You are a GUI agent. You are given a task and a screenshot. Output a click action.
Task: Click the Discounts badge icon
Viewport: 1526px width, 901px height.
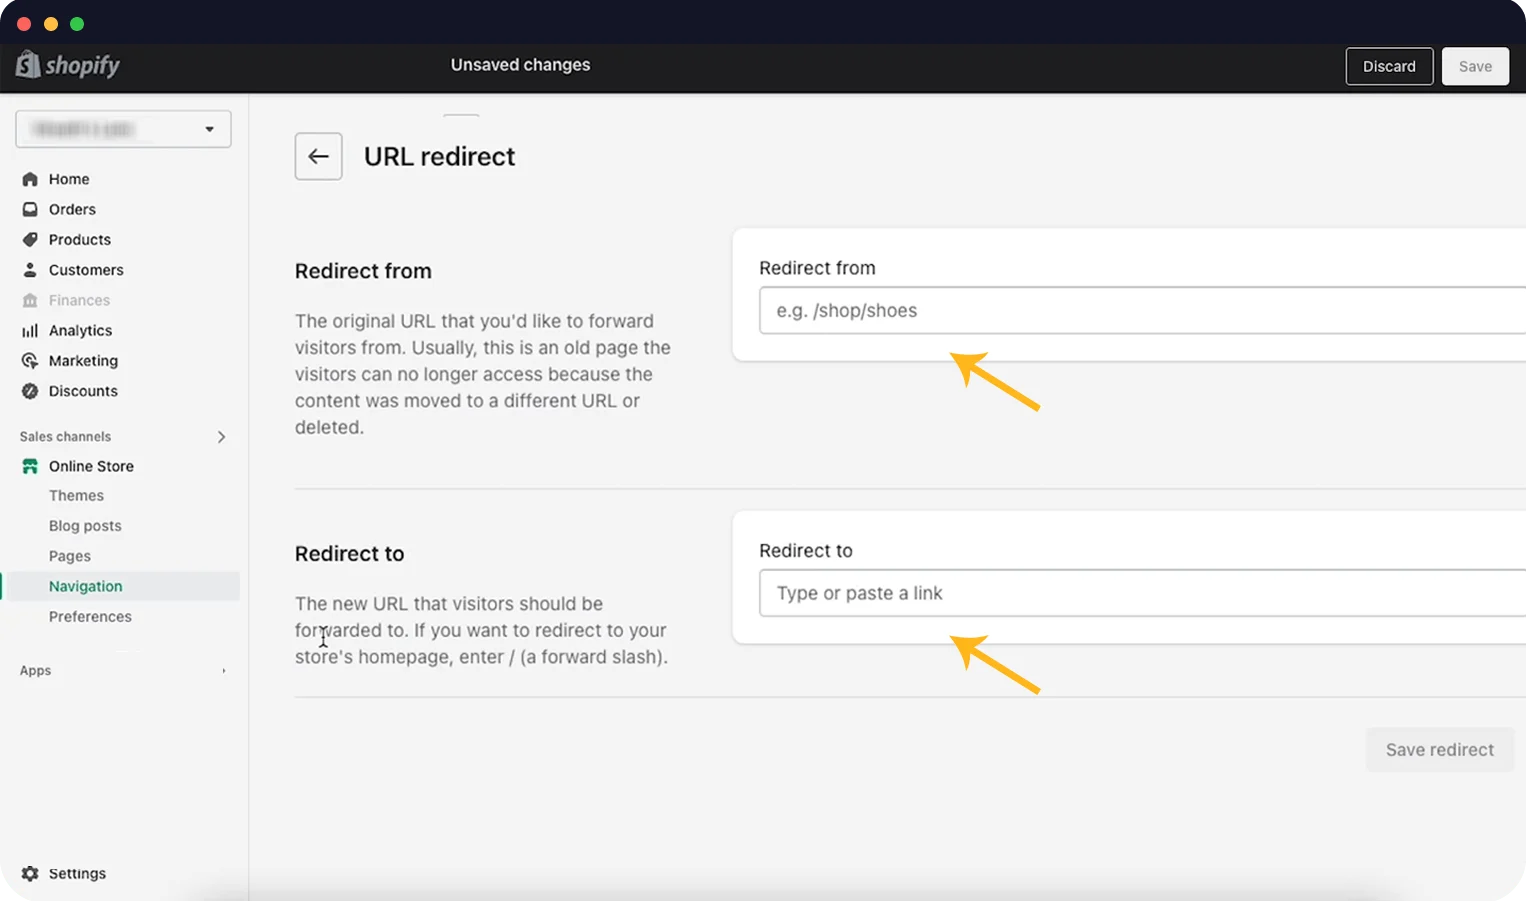point(30,391)
